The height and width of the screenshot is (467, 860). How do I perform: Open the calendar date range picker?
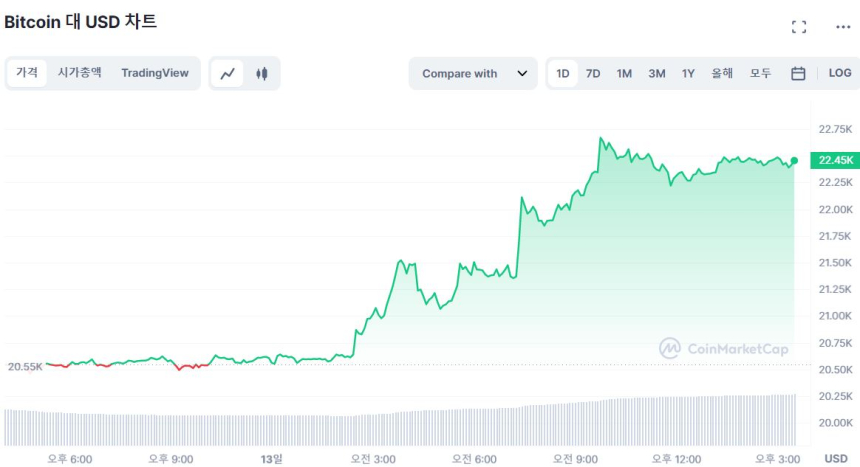pyautogui.click(x=798, y=73)
